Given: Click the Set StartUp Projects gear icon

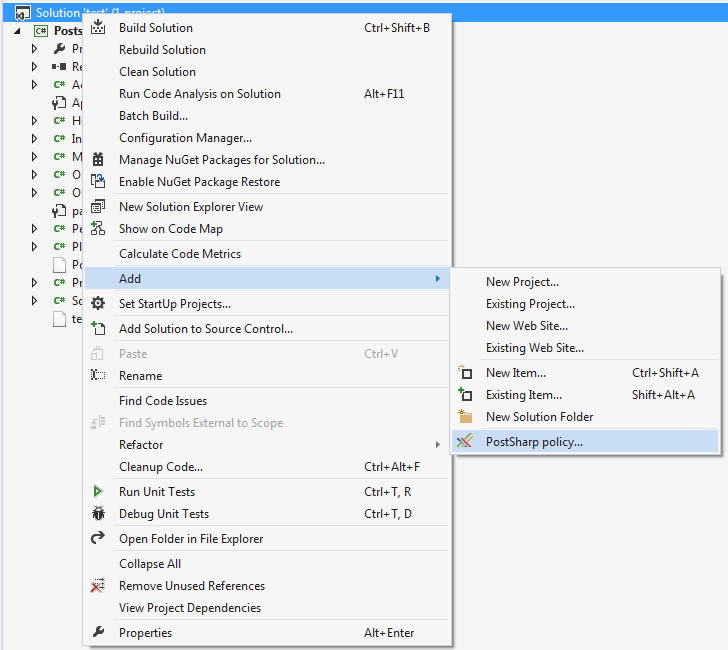Looking at the screenshot, I should [x=98, y=304].
